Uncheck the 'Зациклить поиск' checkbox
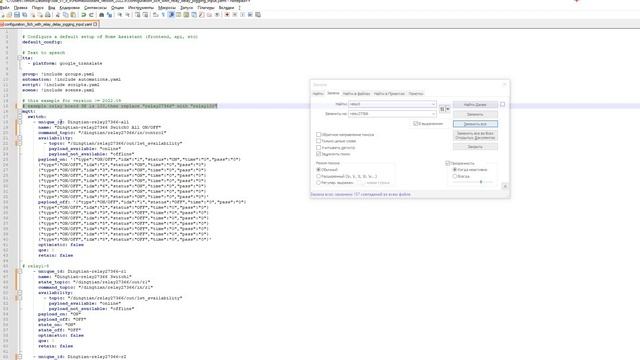The image size is (640, 360). point(318,154)
